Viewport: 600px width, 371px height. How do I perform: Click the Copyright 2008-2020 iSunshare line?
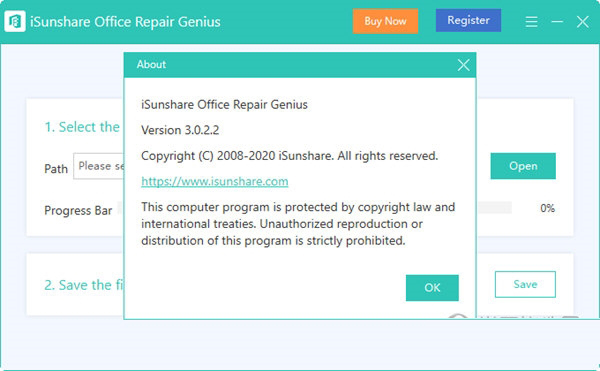click(289, 156)
